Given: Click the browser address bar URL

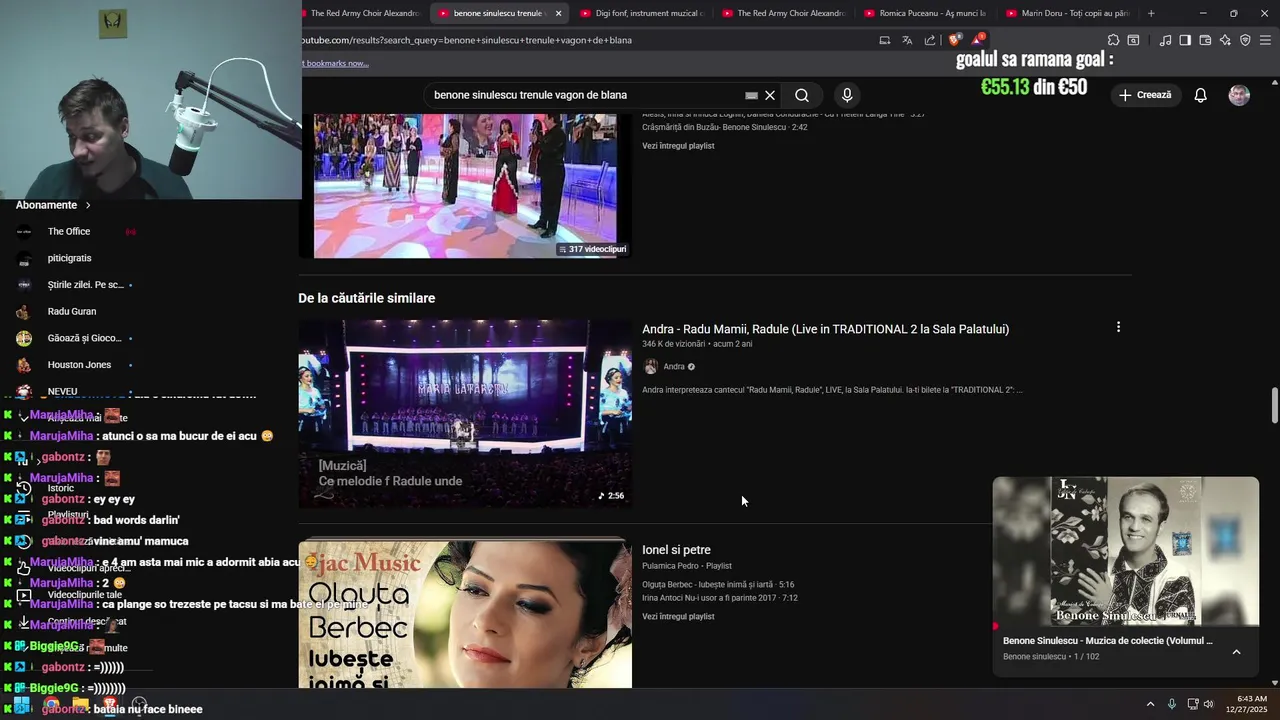Looking at the screenshot, I should [x=467, y=40].
